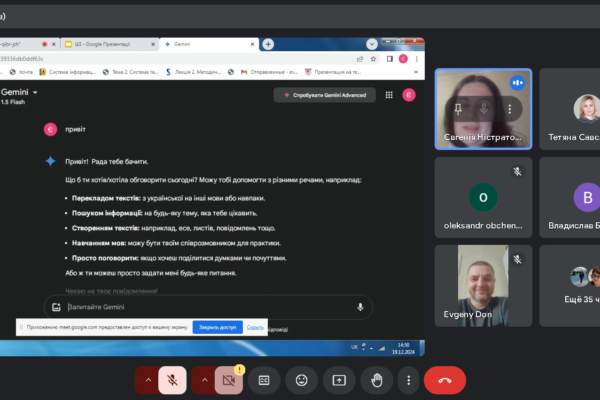
Task: Open more options three-dot menu in Meet bar
Action: 409,380
